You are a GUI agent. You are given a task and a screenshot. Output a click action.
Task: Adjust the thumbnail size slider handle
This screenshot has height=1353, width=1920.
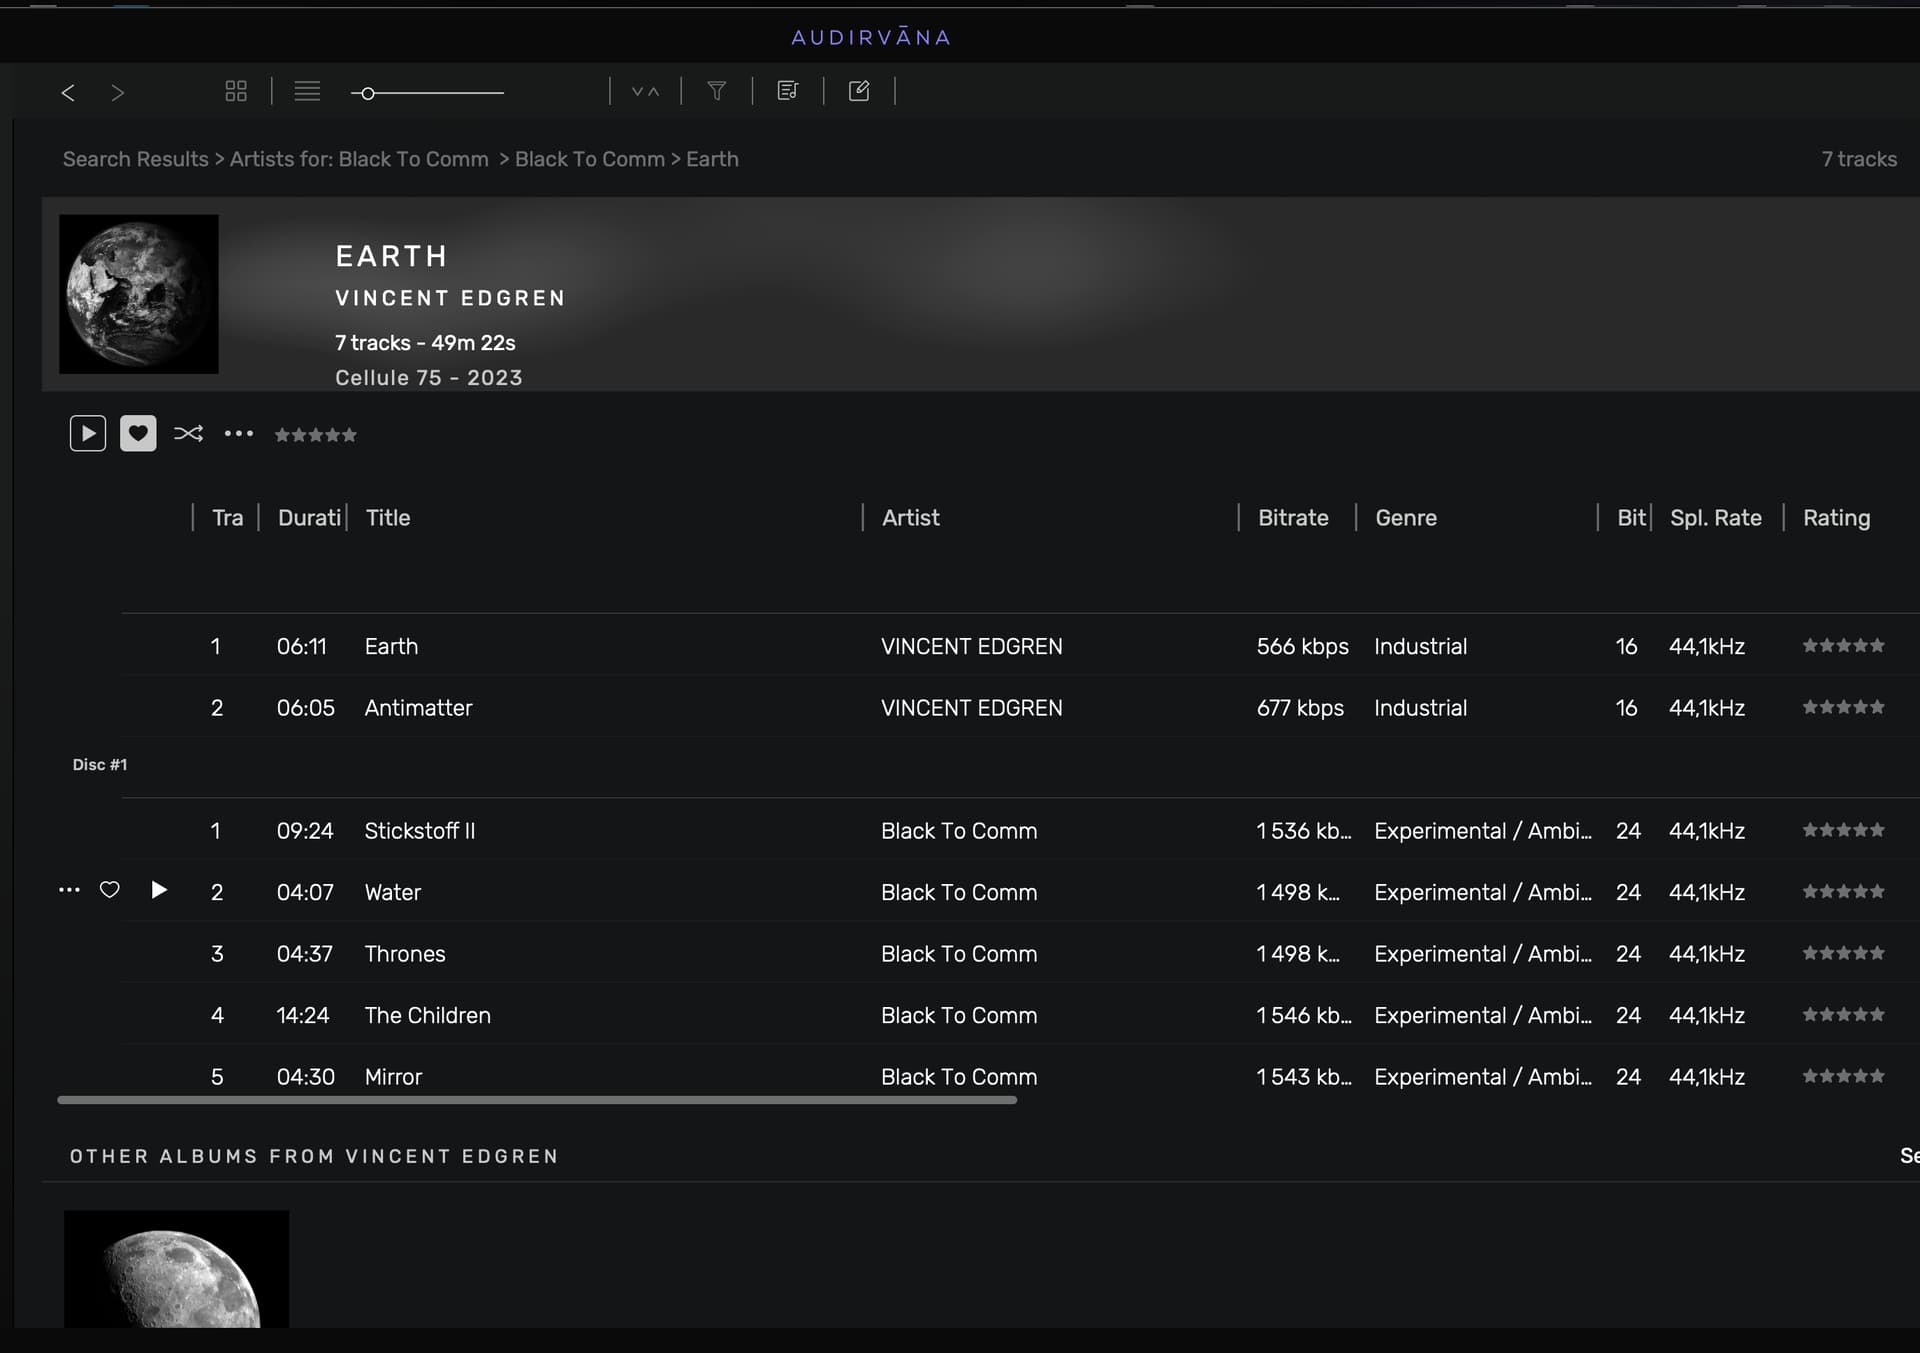(x=368, y=93)
